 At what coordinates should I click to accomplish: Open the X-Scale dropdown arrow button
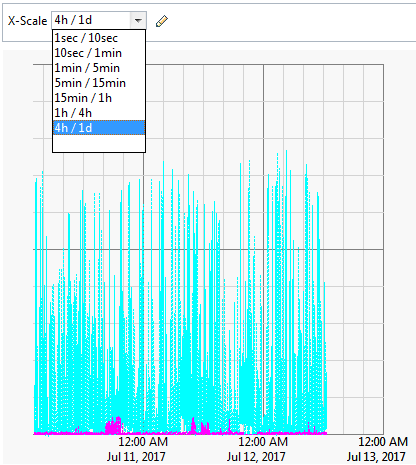(138, 21)
